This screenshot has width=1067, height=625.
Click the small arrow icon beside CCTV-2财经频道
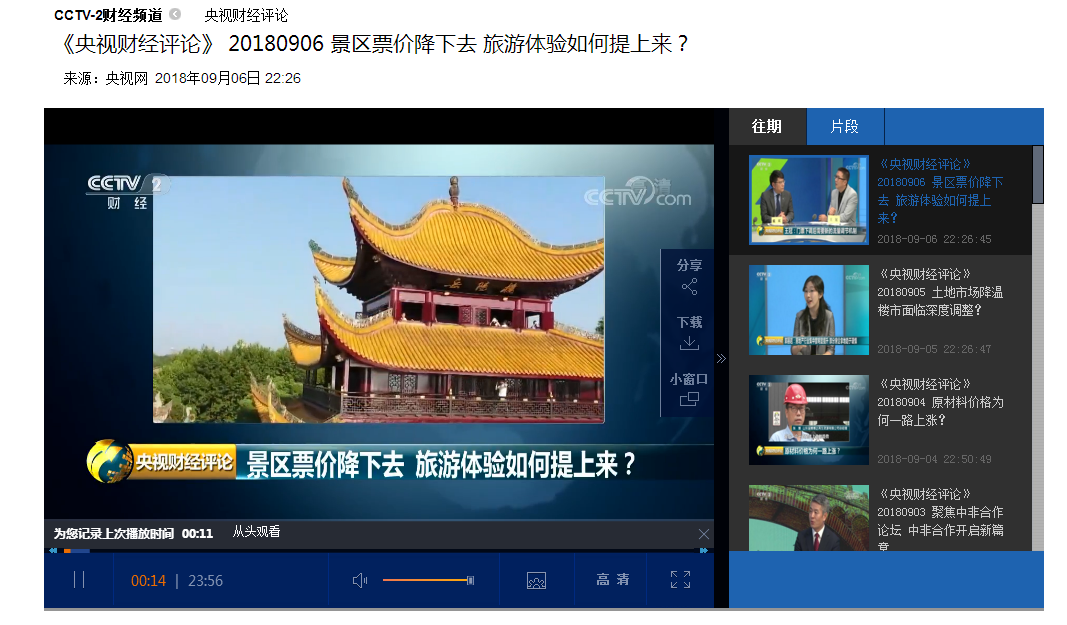pyautogui.click(x=176, y=15)
